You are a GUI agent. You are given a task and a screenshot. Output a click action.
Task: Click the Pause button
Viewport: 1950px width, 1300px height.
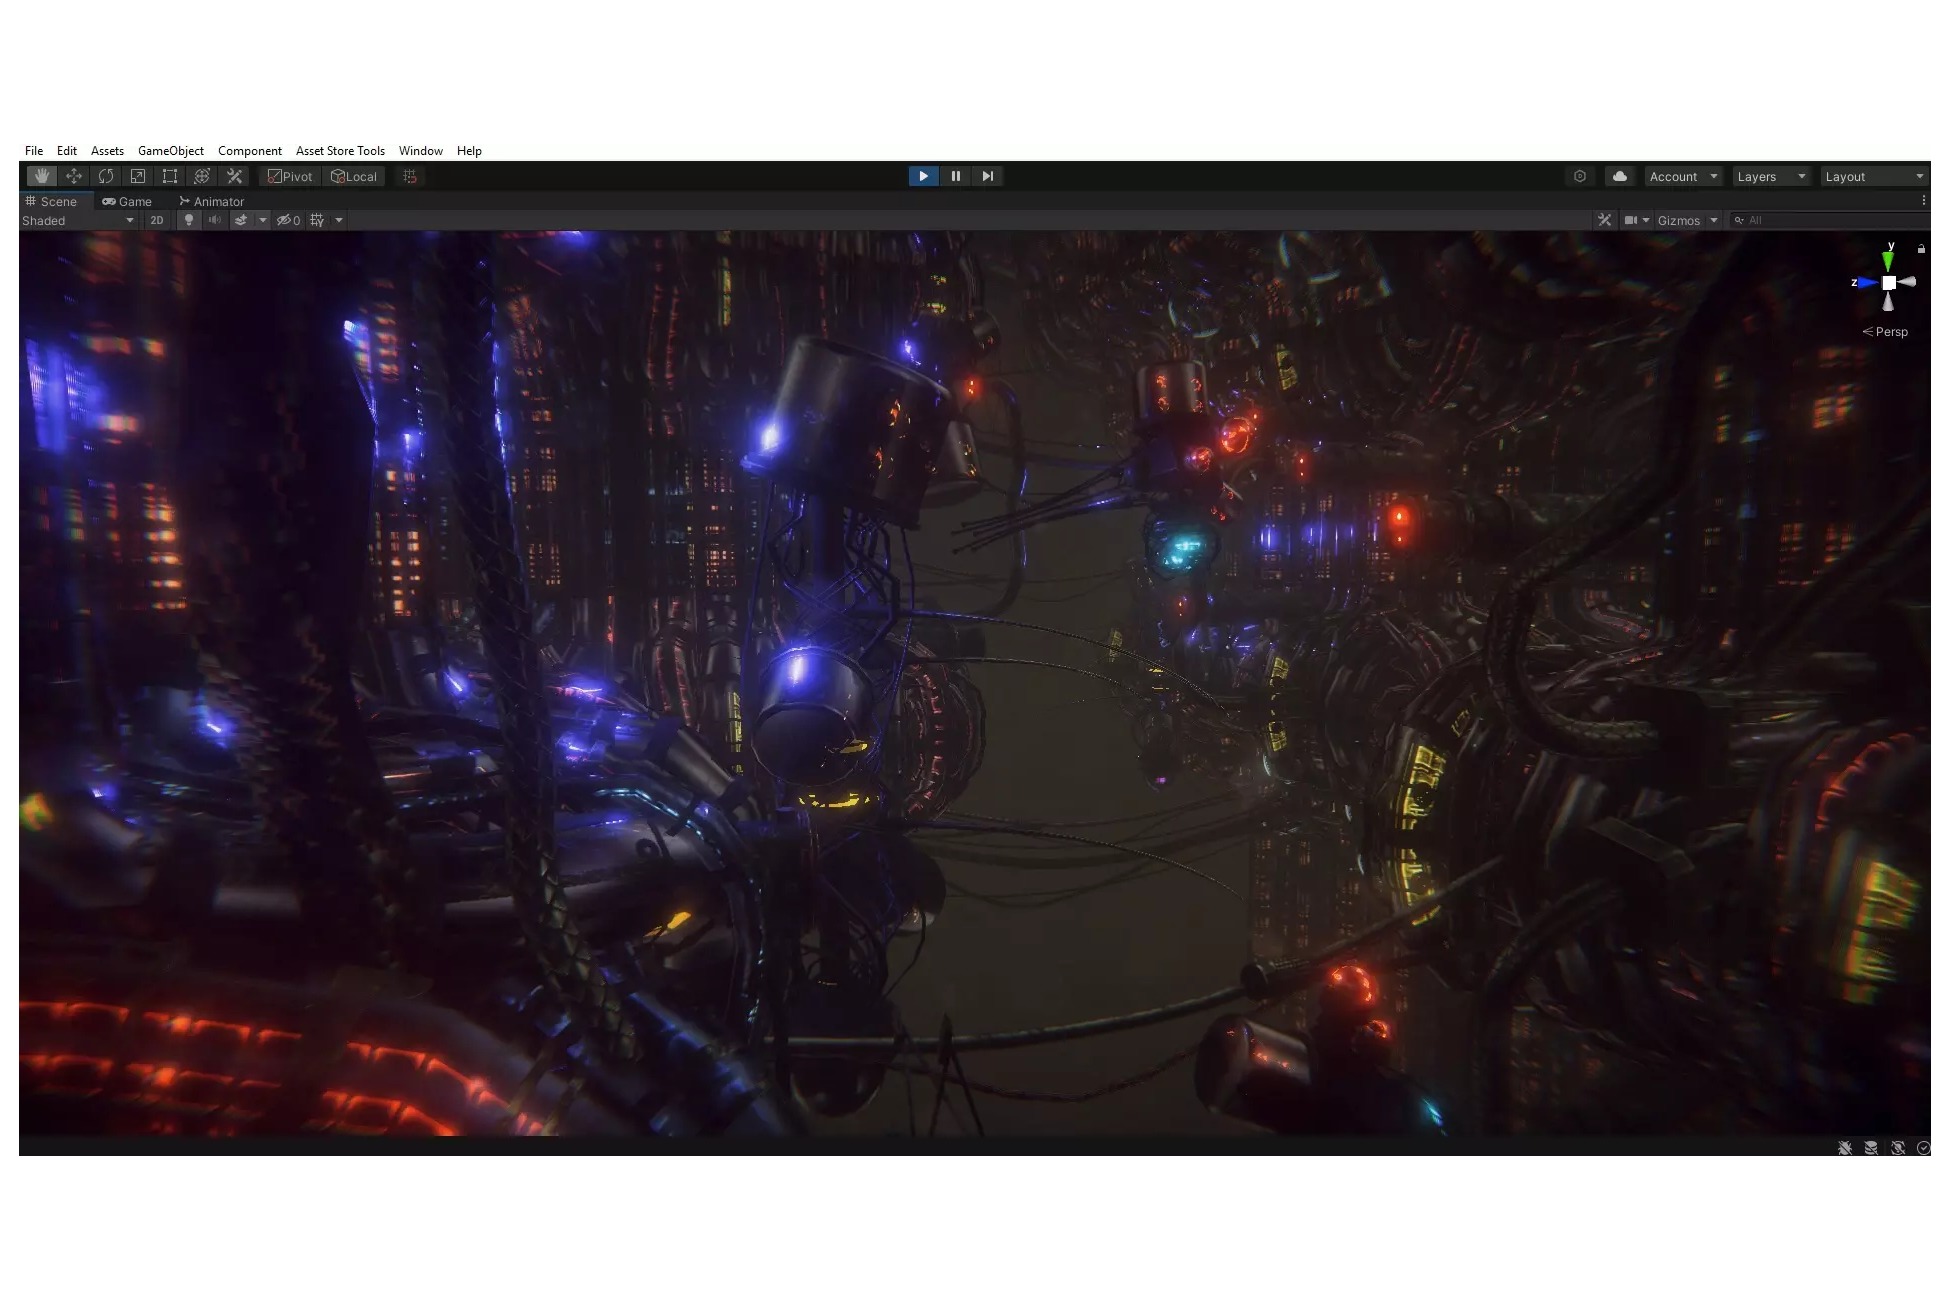click(x=955, y=176)
